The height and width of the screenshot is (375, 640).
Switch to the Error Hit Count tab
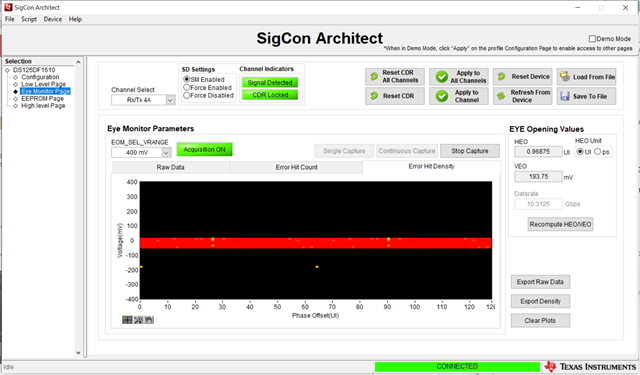tap(296, 167)
